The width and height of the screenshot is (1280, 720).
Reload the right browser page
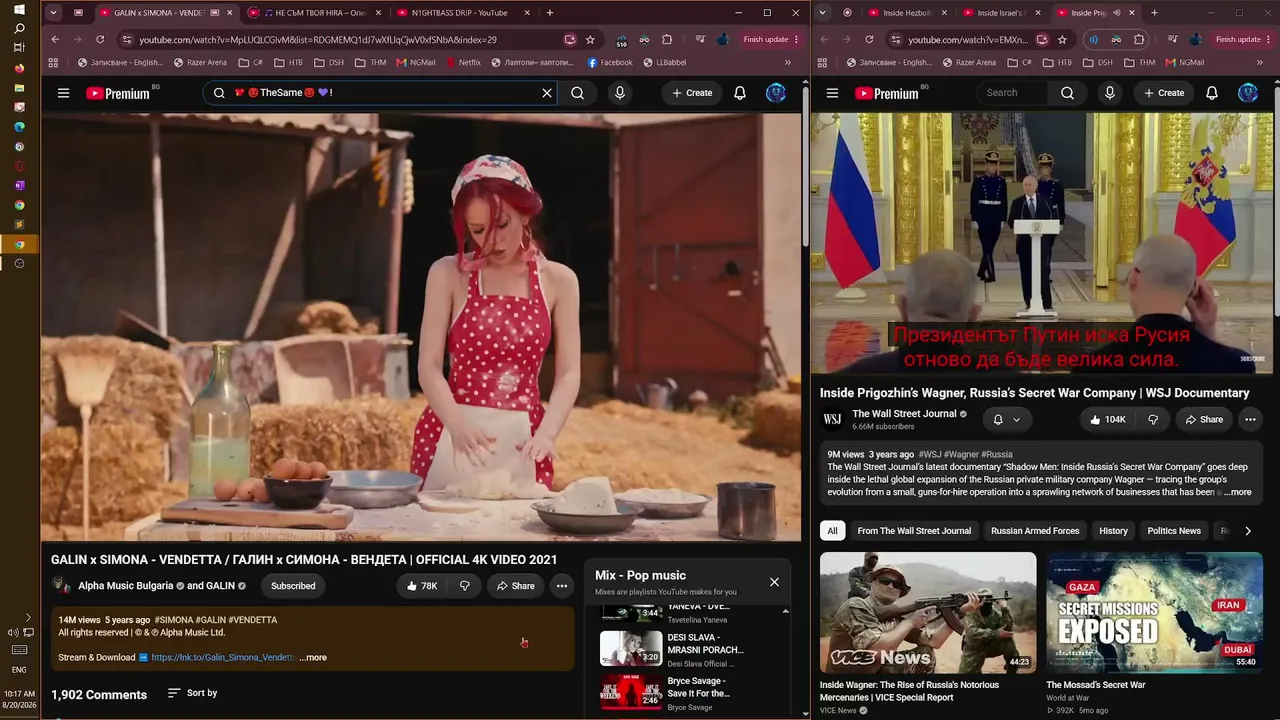pyautogui.click(x=868, y=40)
